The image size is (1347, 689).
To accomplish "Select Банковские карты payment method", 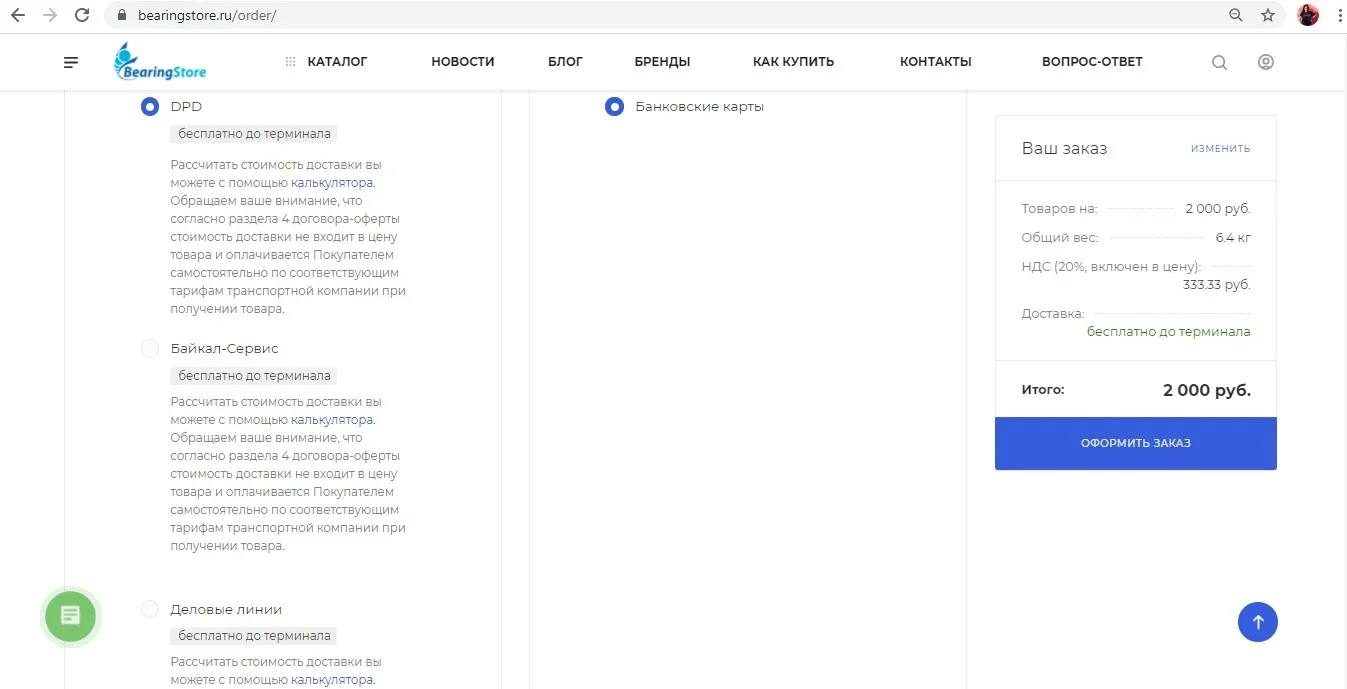I will [x=614, y=107].
